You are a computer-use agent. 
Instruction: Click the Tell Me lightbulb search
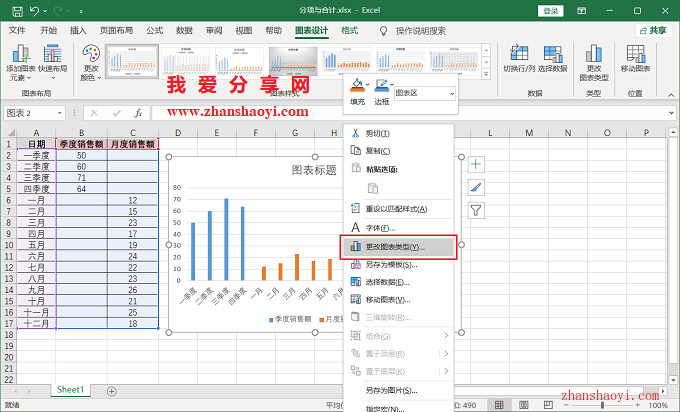click(x=383, y=31)
